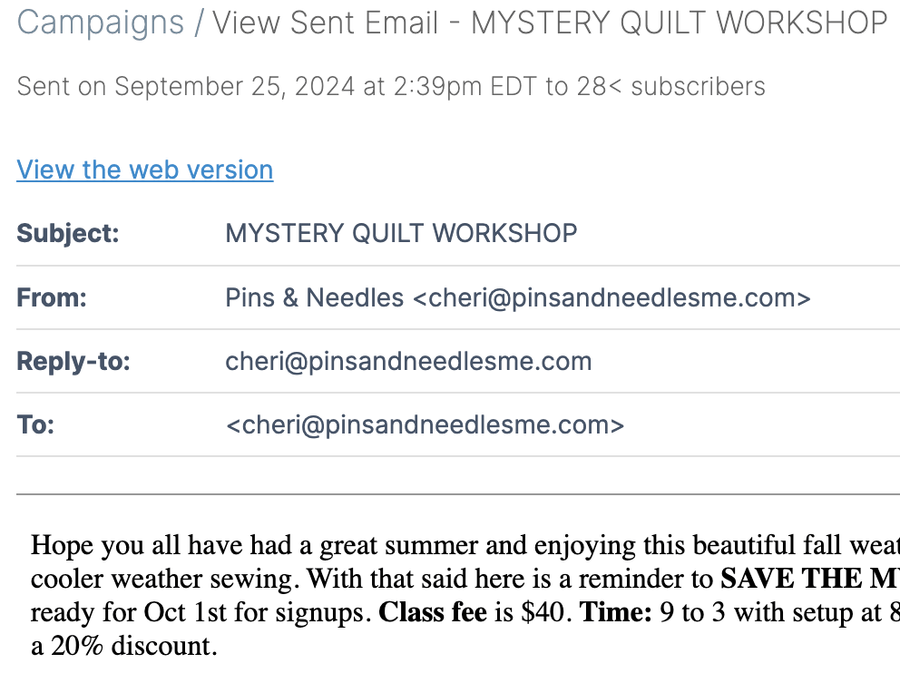Select the To recipient email address
Image resolution: width=900 pixels, height=691 pixels.
click(425, 425)
